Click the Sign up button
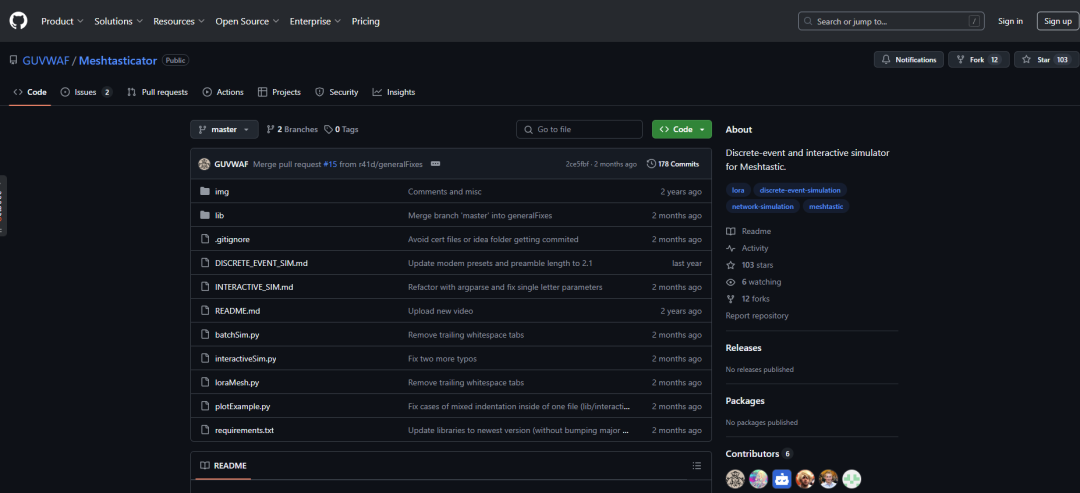 click(1057, 21)
